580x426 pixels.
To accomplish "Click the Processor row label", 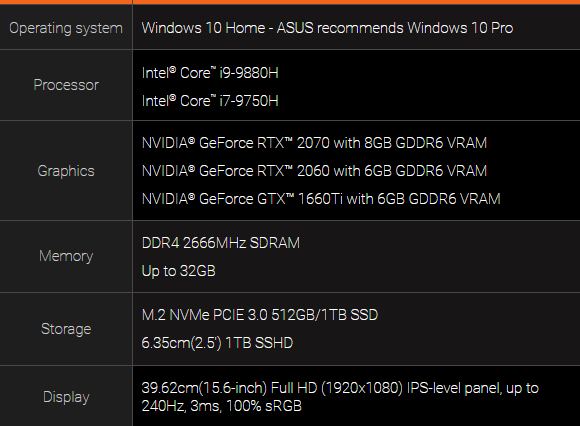I will [66, 85].
